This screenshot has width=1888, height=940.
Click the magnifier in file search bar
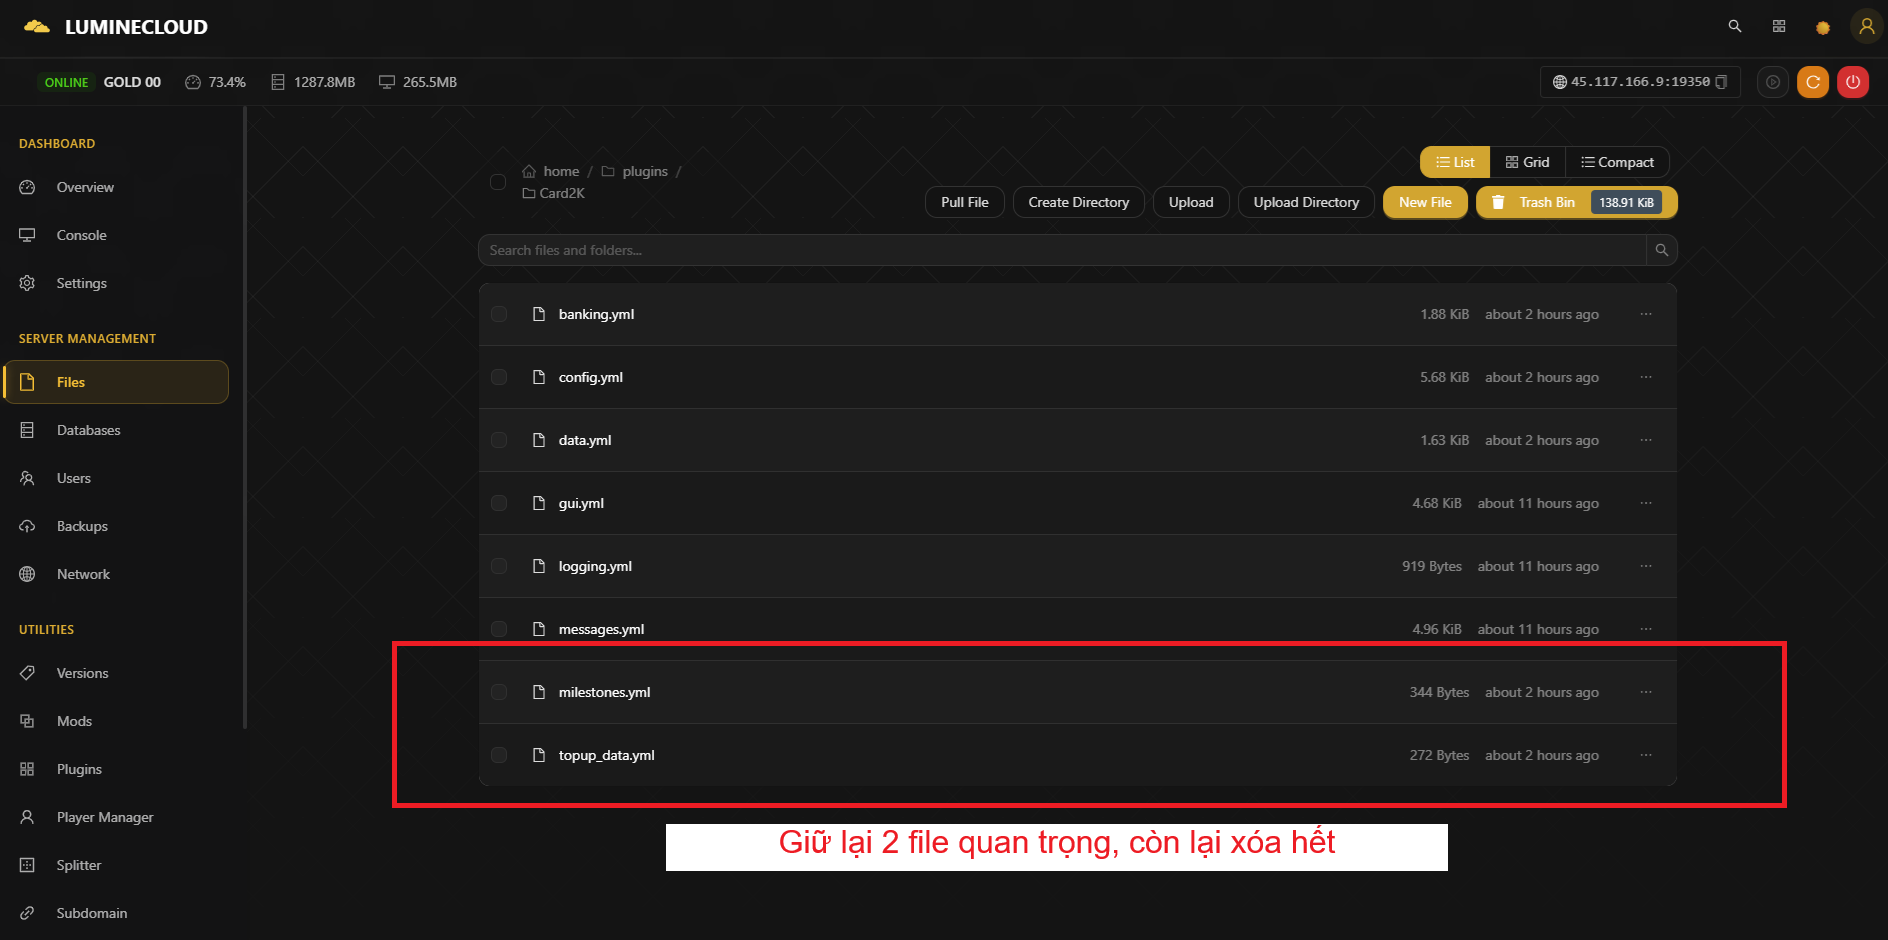[x=1661, y=250]
